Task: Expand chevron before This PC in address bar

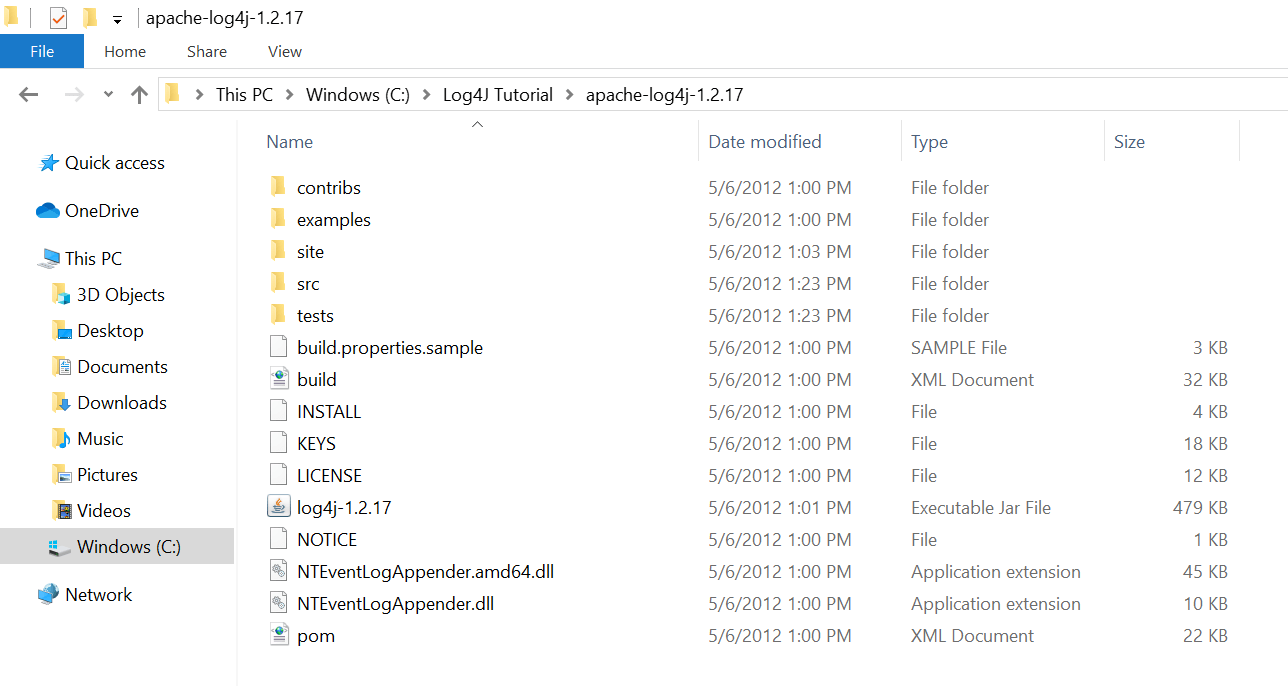Action: (200, 95)
